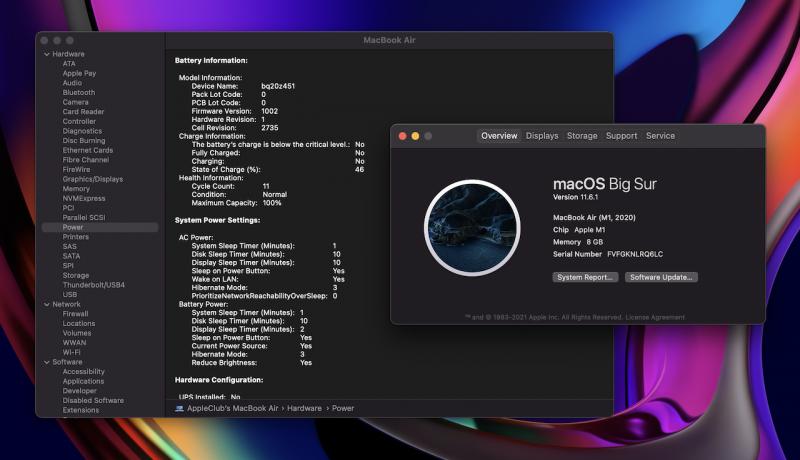The image size is (800, 460).
Task: Select Graphics/Displays in the sidebar
Action: click(x=92, y=179)
